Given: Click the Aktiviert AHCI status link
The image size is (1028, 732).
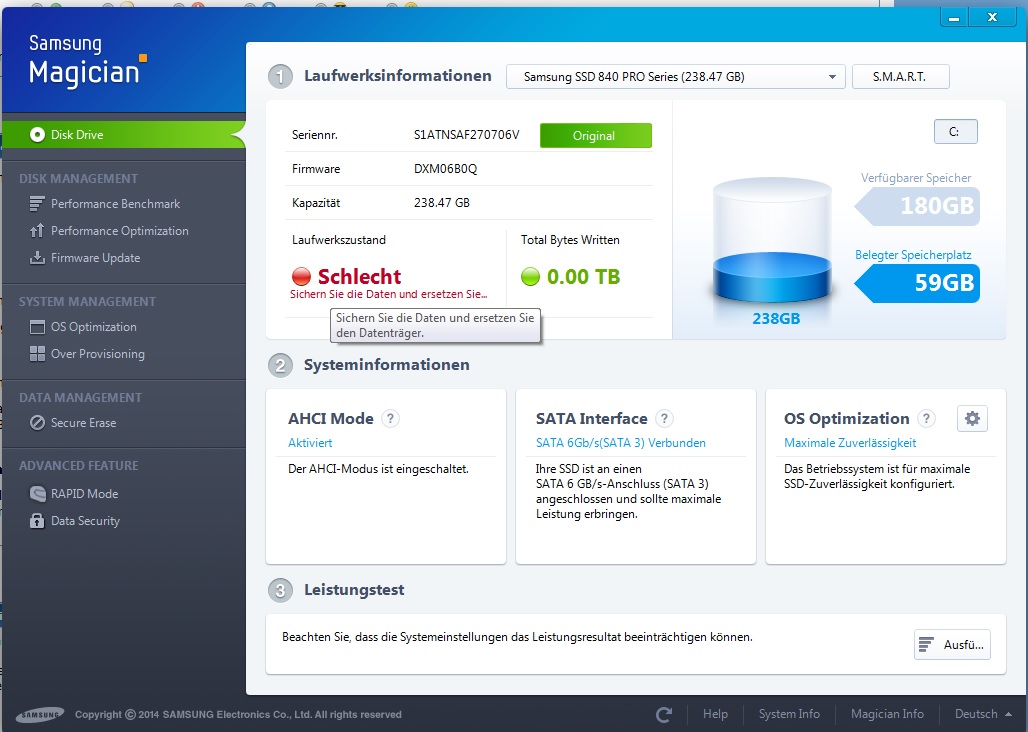Looking at the screenshot, I should (310, 443).
